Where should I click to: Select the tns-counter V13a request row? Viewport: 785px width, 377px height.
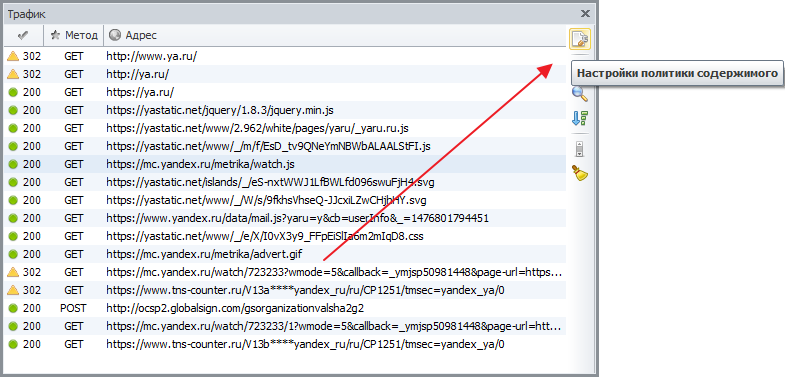click(285, 290)
